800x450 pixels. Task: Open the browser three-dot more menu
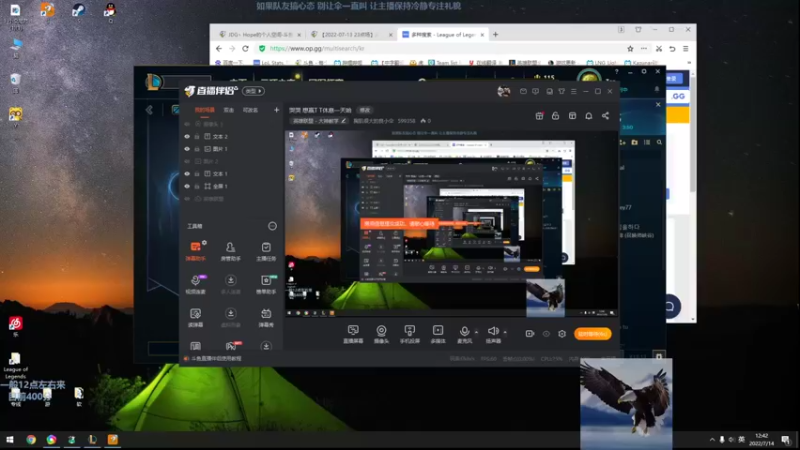click(x=644, y=48)
